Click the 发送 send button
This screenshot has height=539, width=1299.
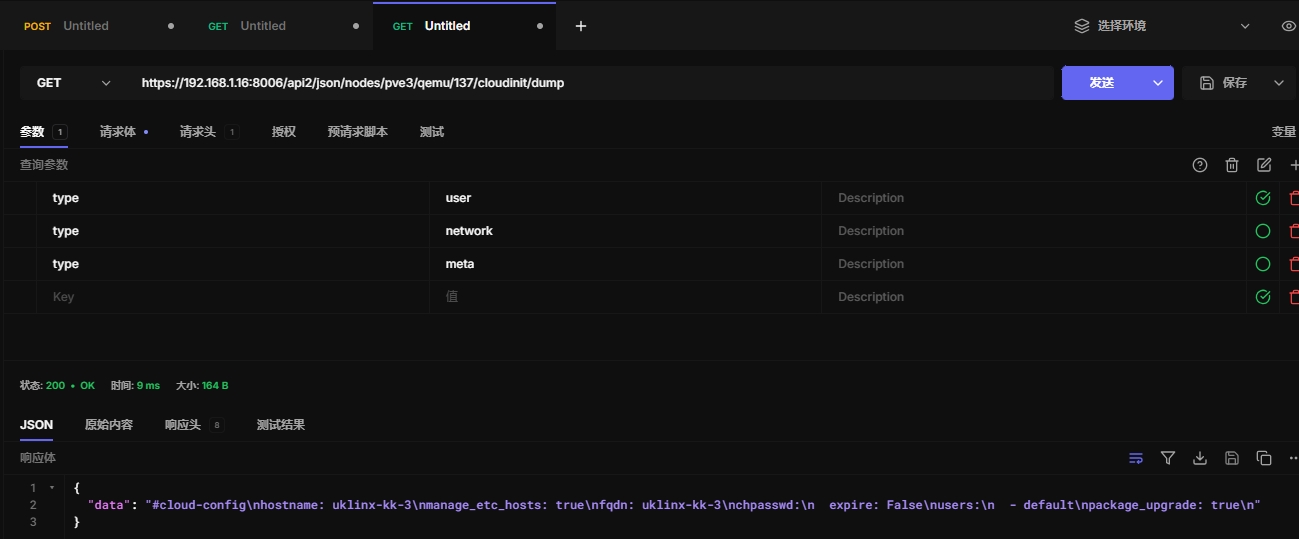coord(1102,83)
